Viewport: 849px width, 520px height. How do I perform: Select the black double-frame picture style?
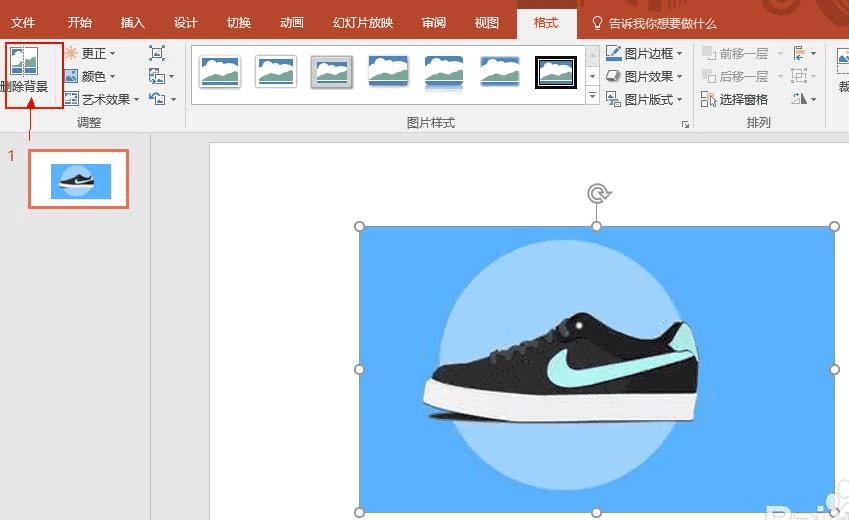[x=556, y=71]
